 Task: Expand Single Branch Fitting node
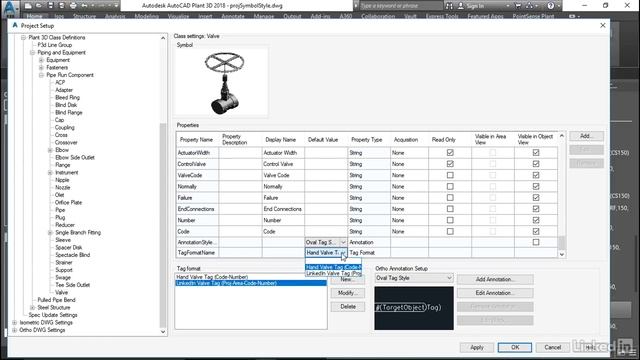50,233
